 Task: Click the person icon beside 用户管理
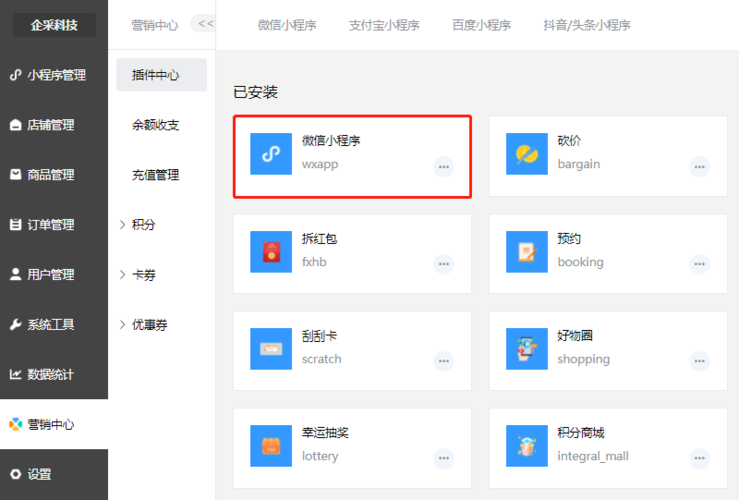[16, 274]
